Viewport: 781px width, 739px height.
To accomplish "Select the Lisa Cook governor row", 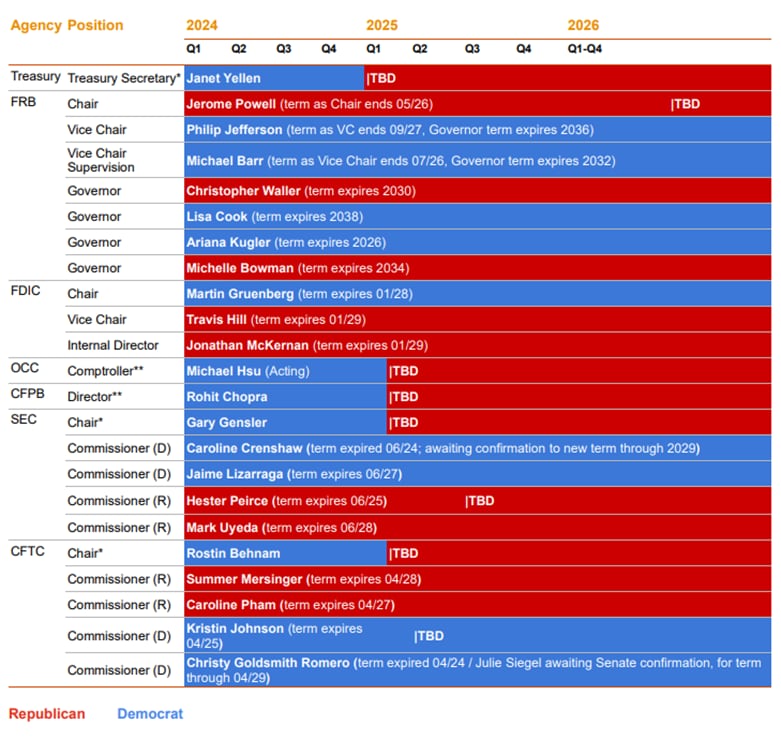I will point(274,217).
